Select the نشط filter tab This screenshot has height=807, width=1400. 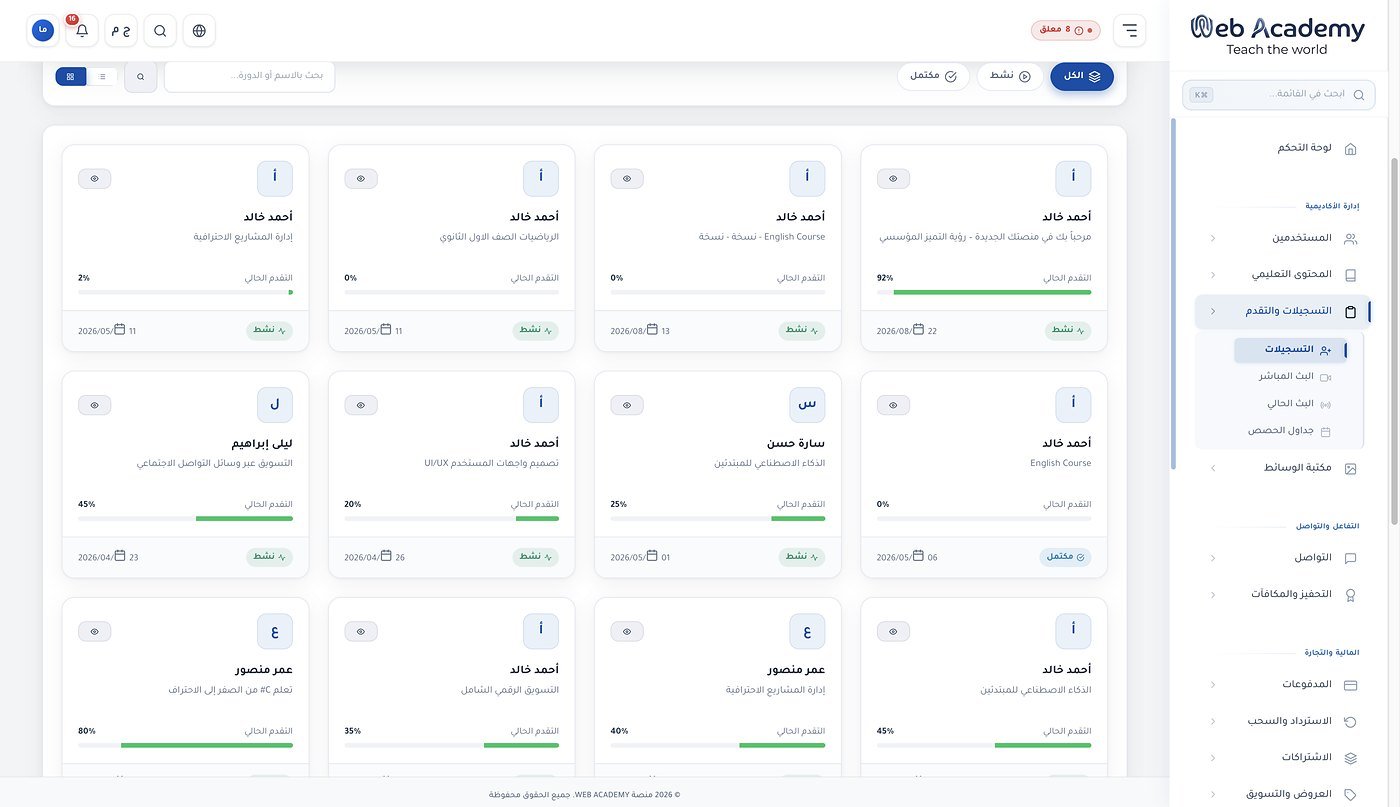1010,76
